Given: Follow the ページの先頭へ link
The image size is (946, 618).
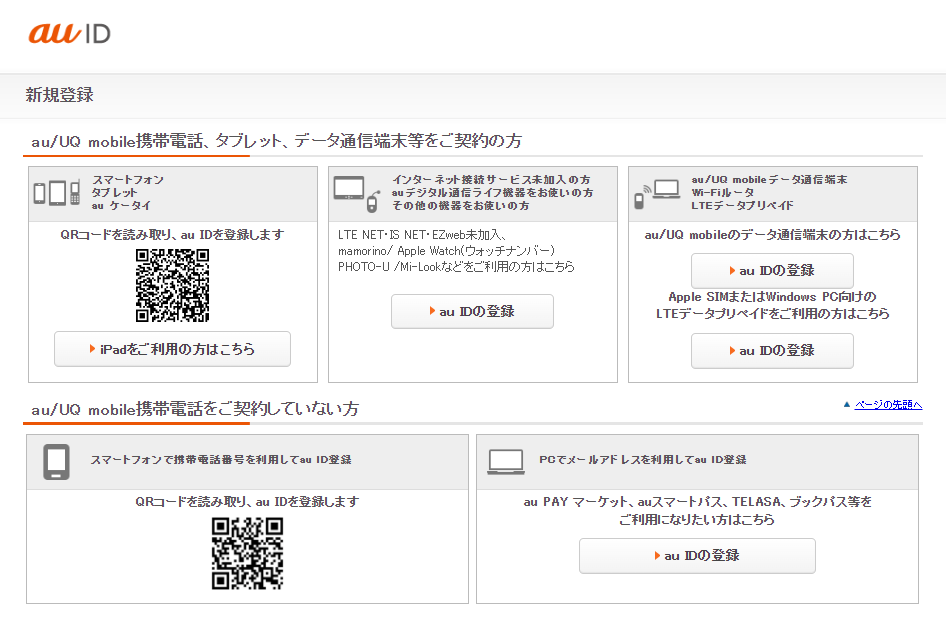Looking at the screenshot, I should click(x=888, y=404).
